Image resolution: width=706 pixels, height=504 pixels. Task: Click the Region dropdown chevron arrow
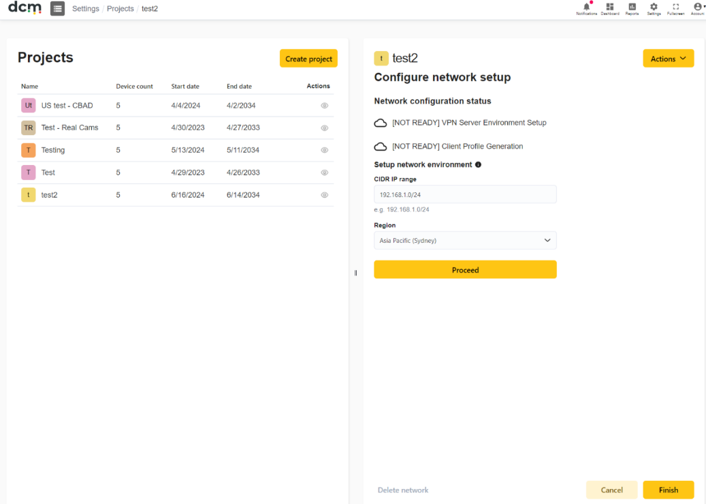click(547, 241)
